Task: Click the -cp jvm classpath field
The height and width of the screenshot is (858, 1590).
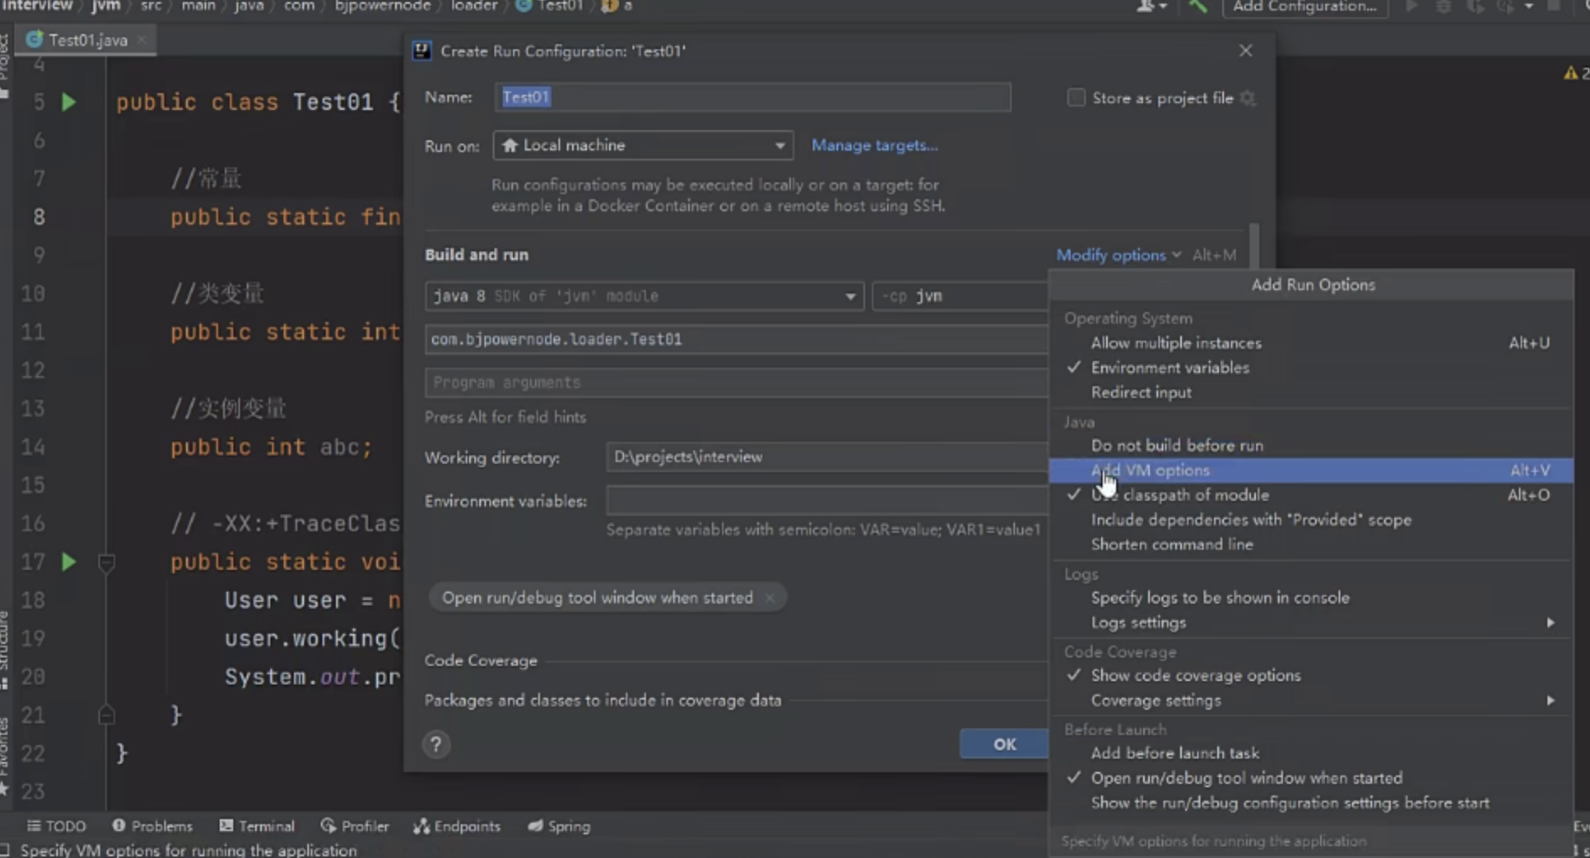Action: 960,296
